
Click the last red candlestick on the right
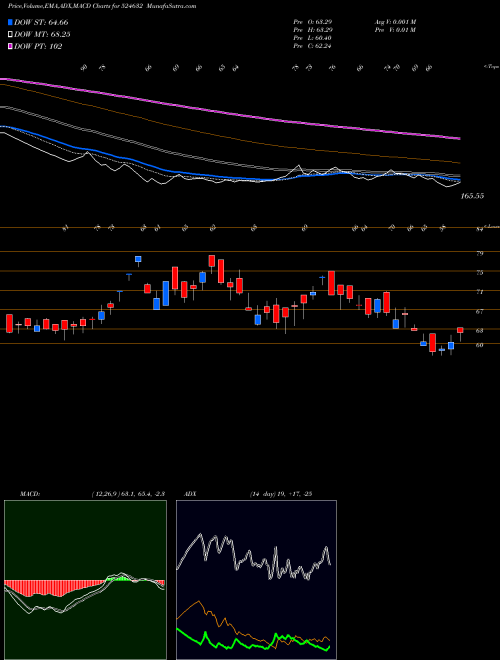pyautogui.click(x=460, y=330)
